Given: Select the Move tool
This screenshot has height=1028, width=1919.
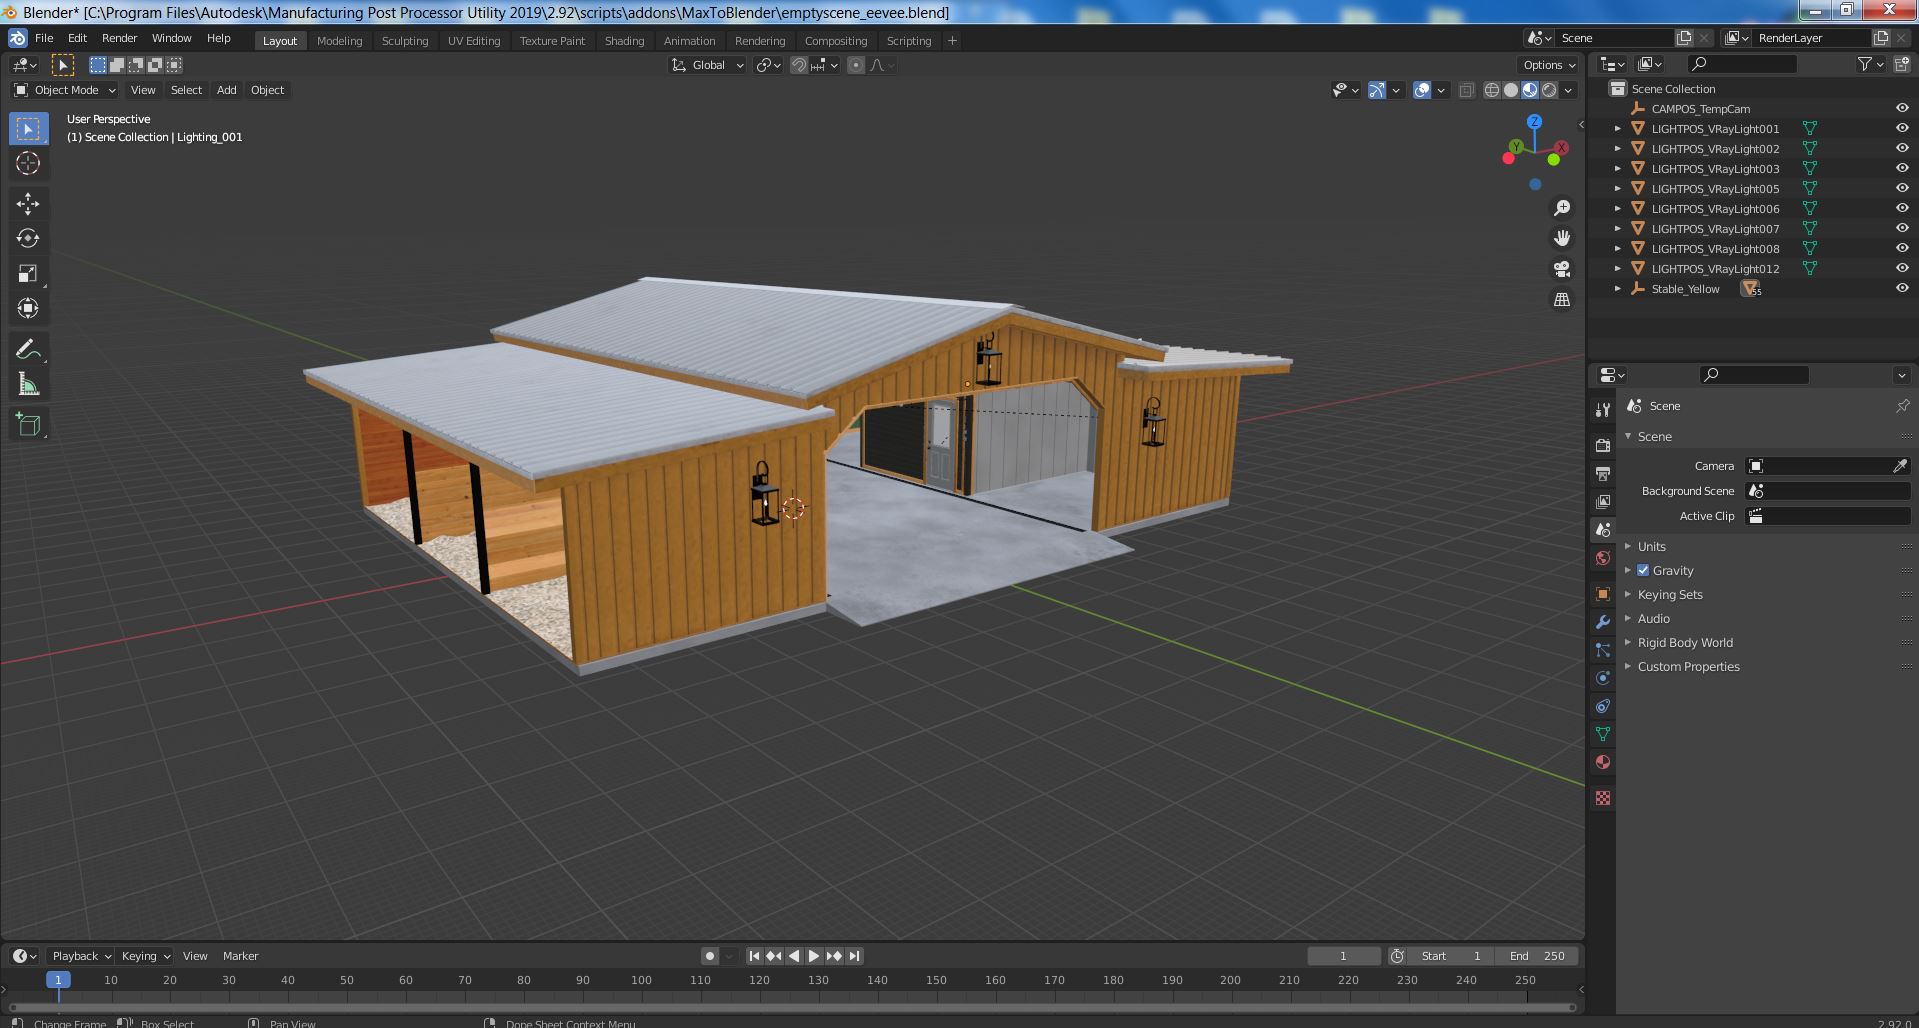Looking at the screenshot, I should click(x=28, y=204).
